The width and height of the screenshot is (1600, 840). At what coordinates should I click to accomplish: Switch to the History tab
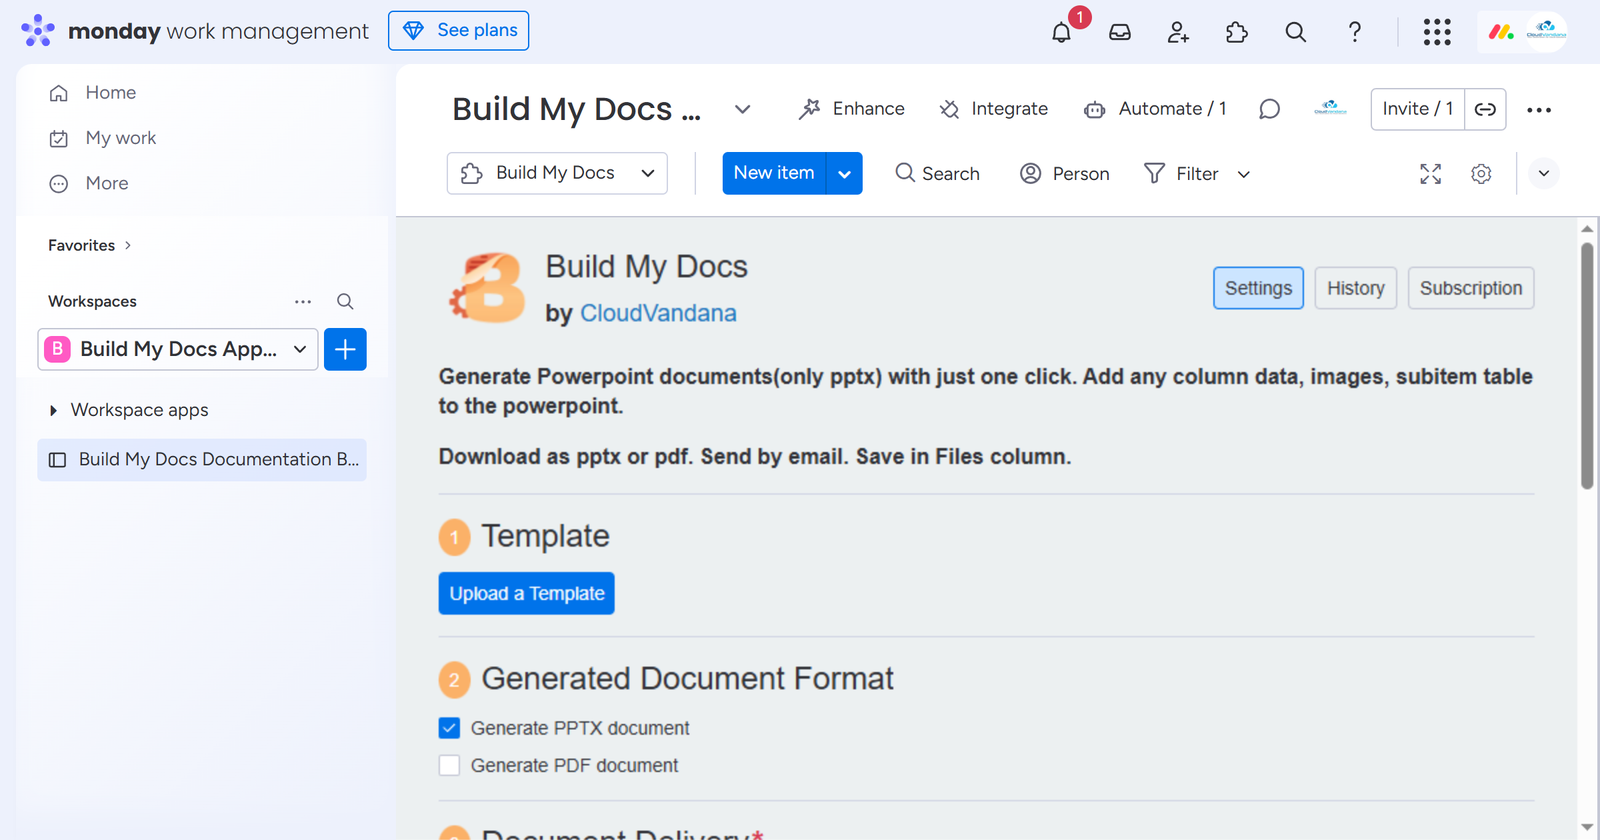click(x=1356, y=288)
